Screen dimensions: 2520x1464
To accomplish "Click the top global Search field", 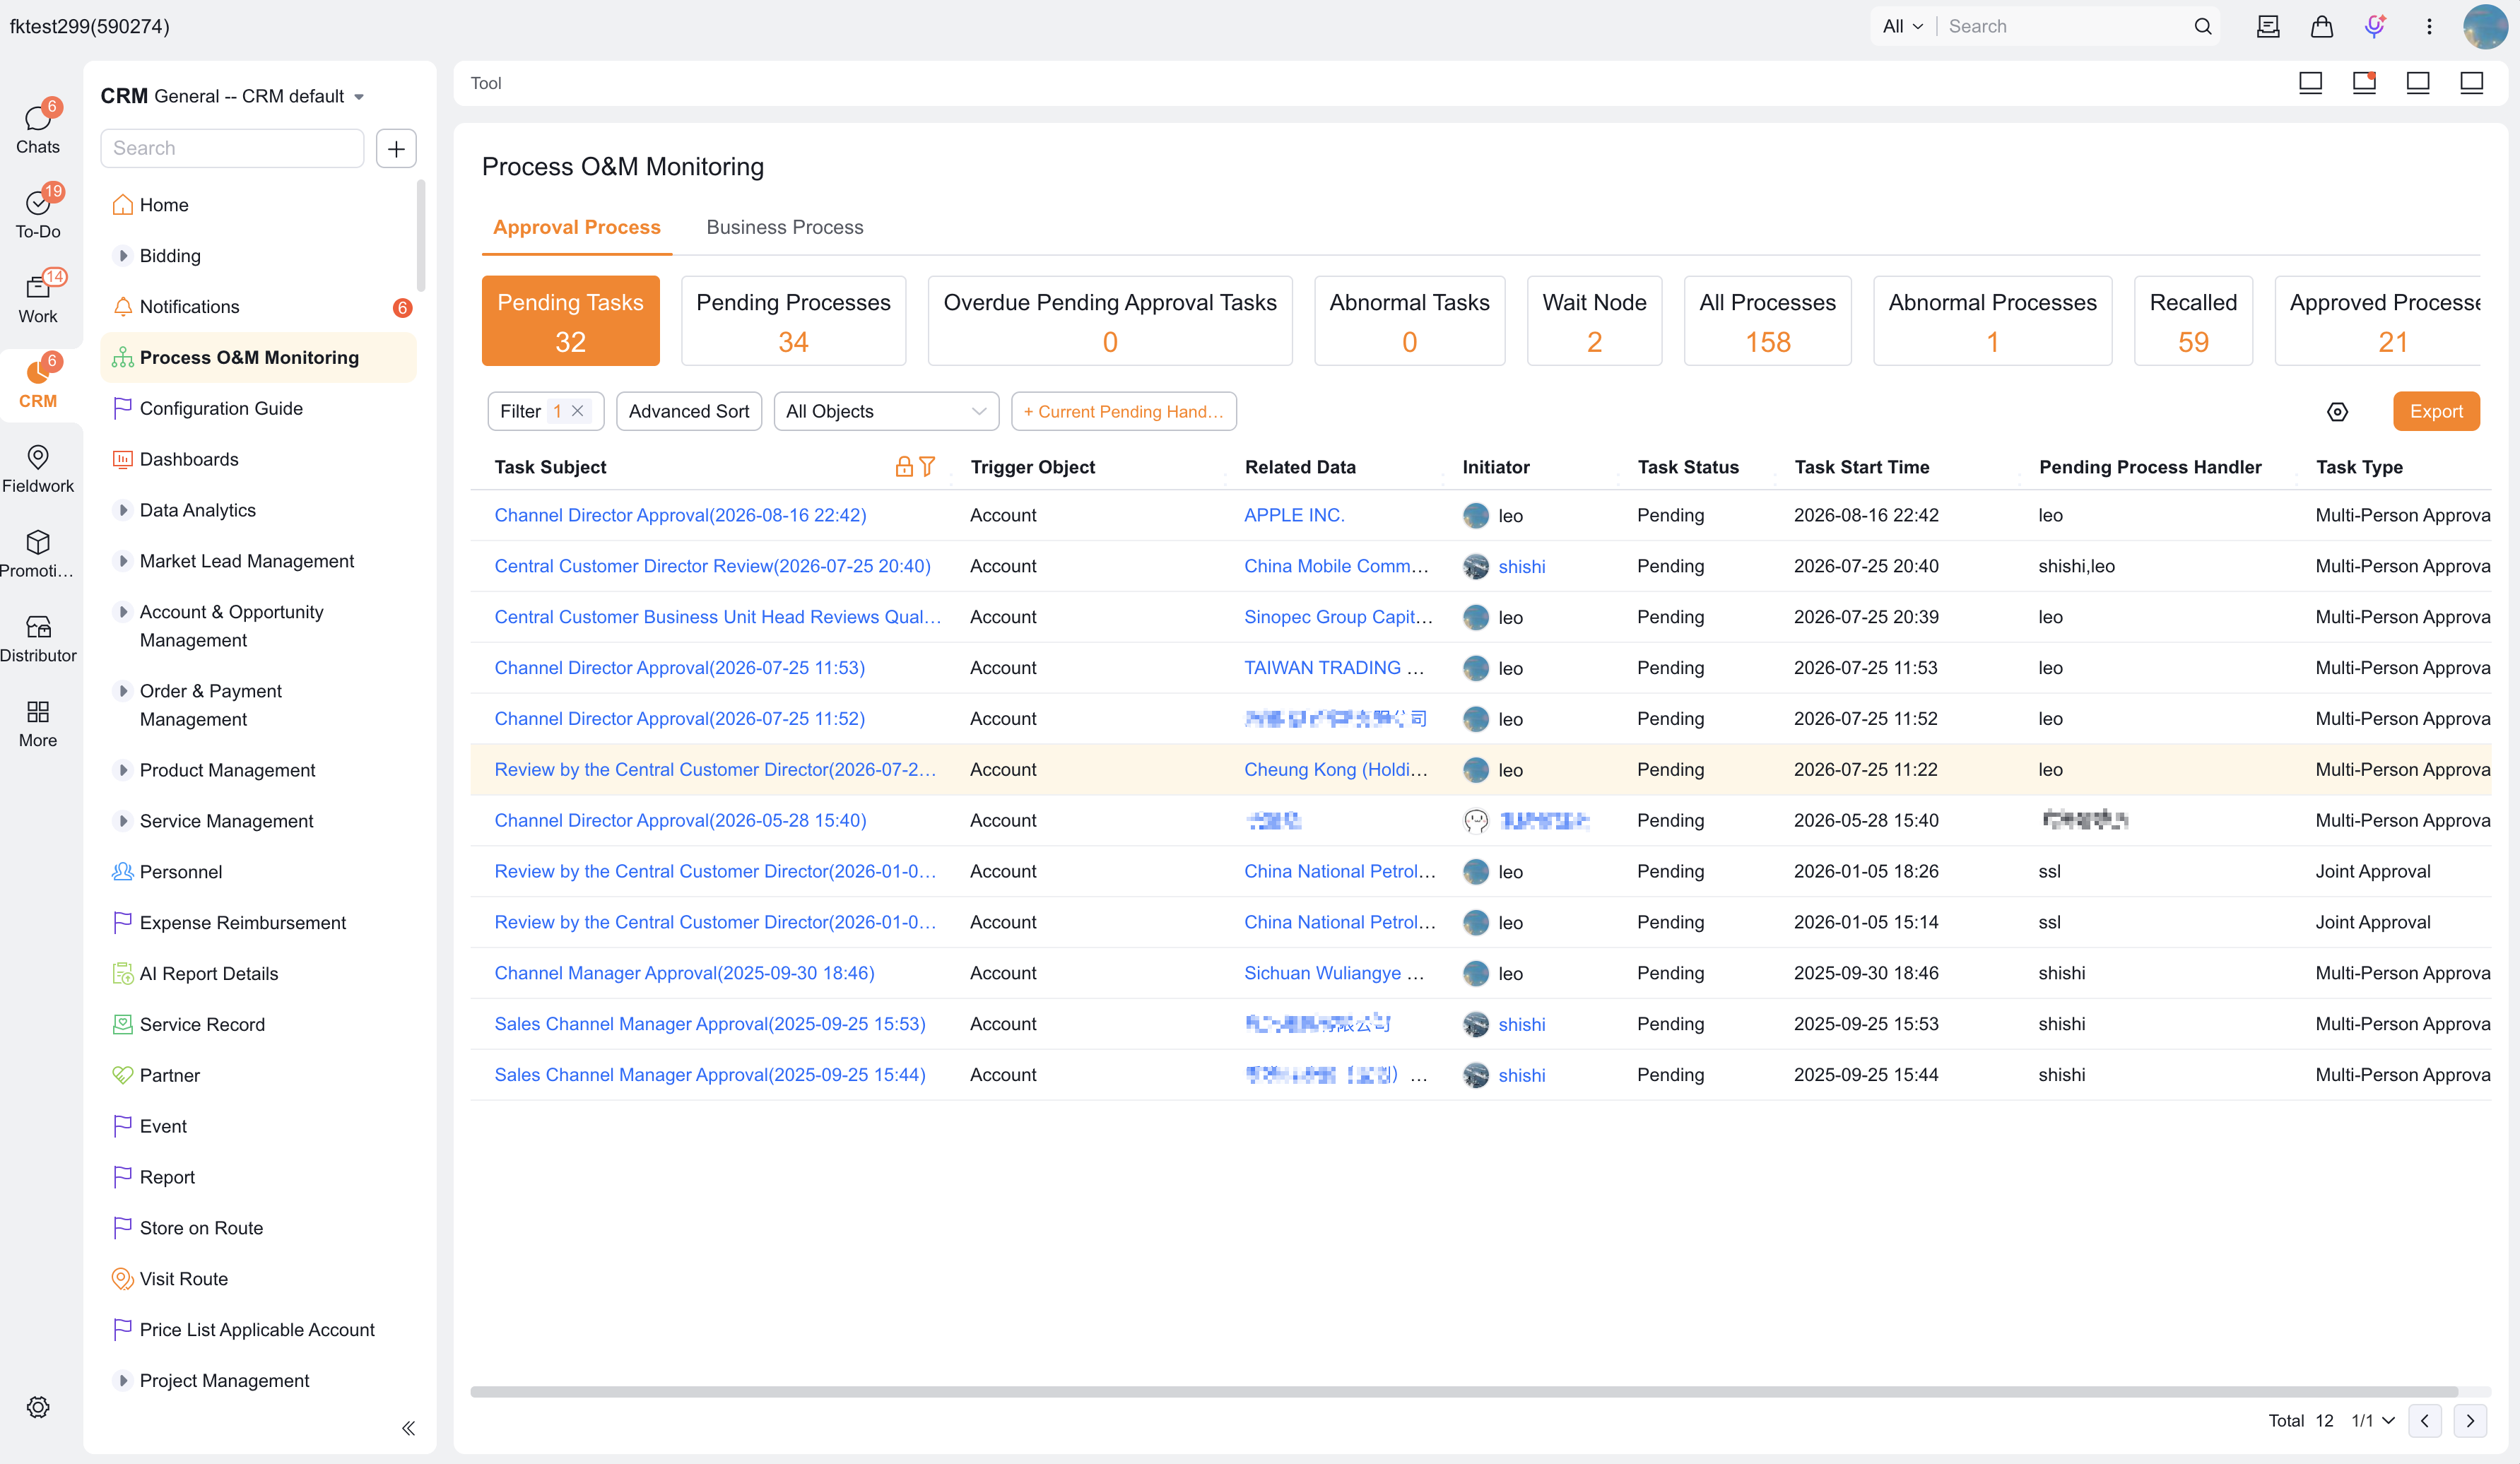I will [2065, 26].
